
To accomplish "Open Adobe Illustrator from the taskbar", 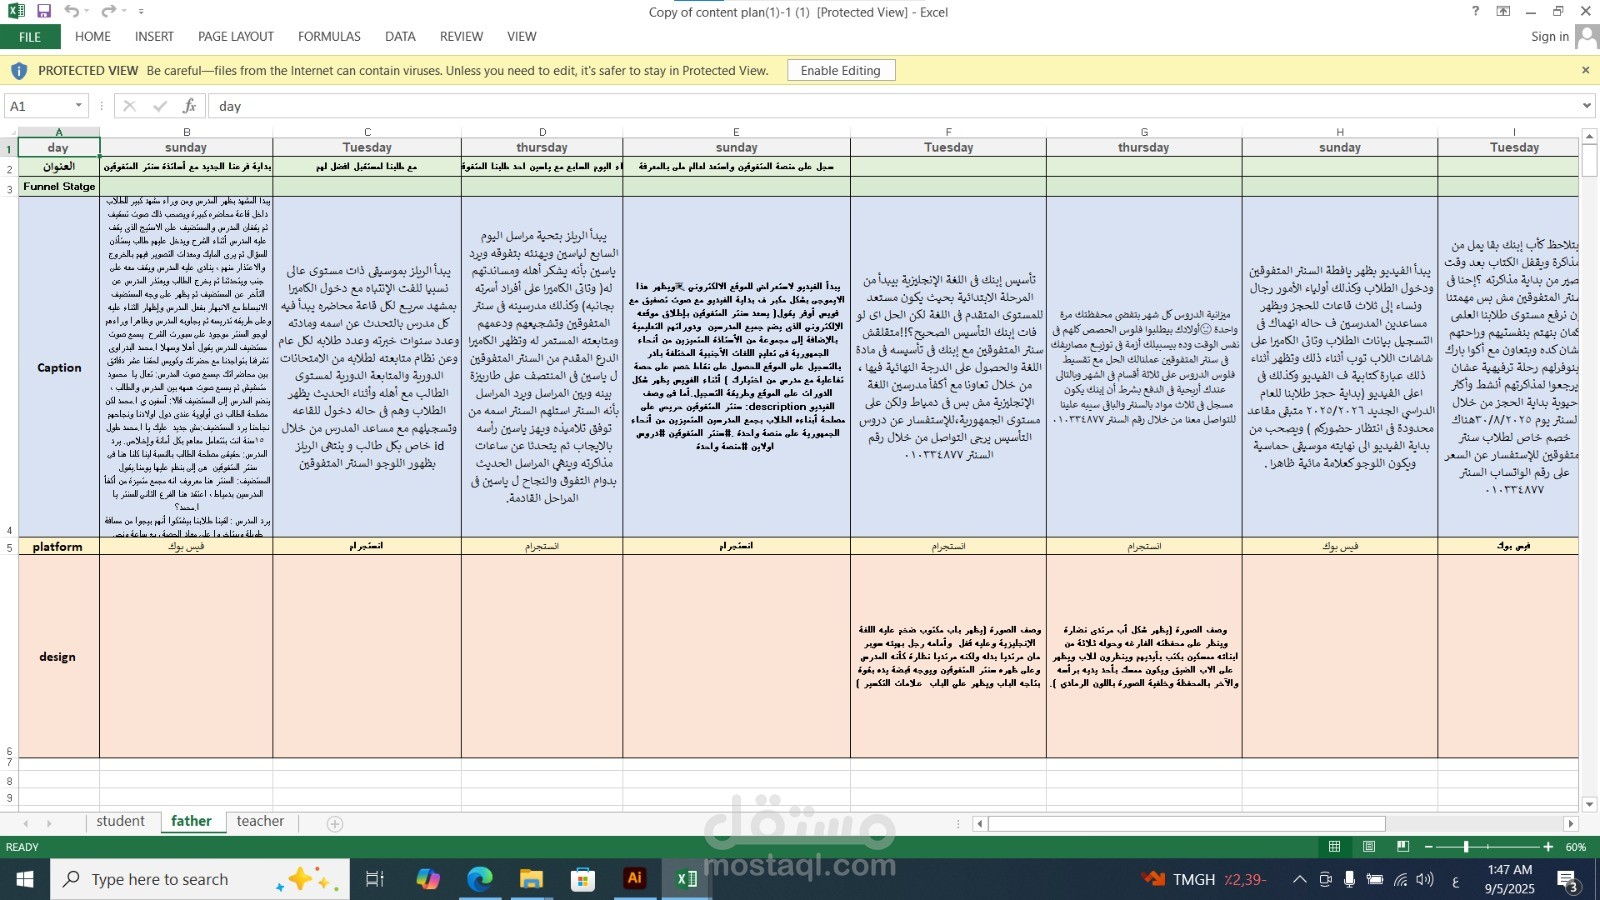I will (634, 879).
